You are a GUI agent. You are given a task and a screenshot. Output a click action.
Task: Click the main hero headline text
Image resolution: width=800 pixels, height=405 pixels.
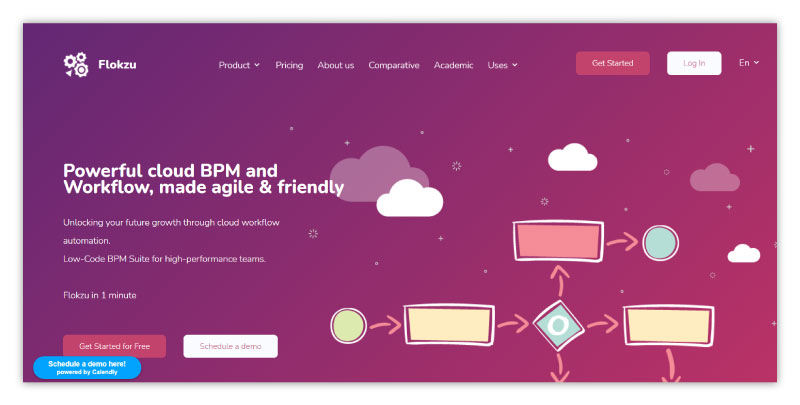tap(204, 179)
